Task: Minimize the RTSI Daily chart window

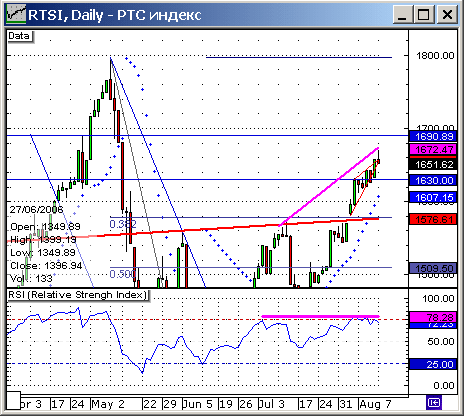Action: coord(403,15)
